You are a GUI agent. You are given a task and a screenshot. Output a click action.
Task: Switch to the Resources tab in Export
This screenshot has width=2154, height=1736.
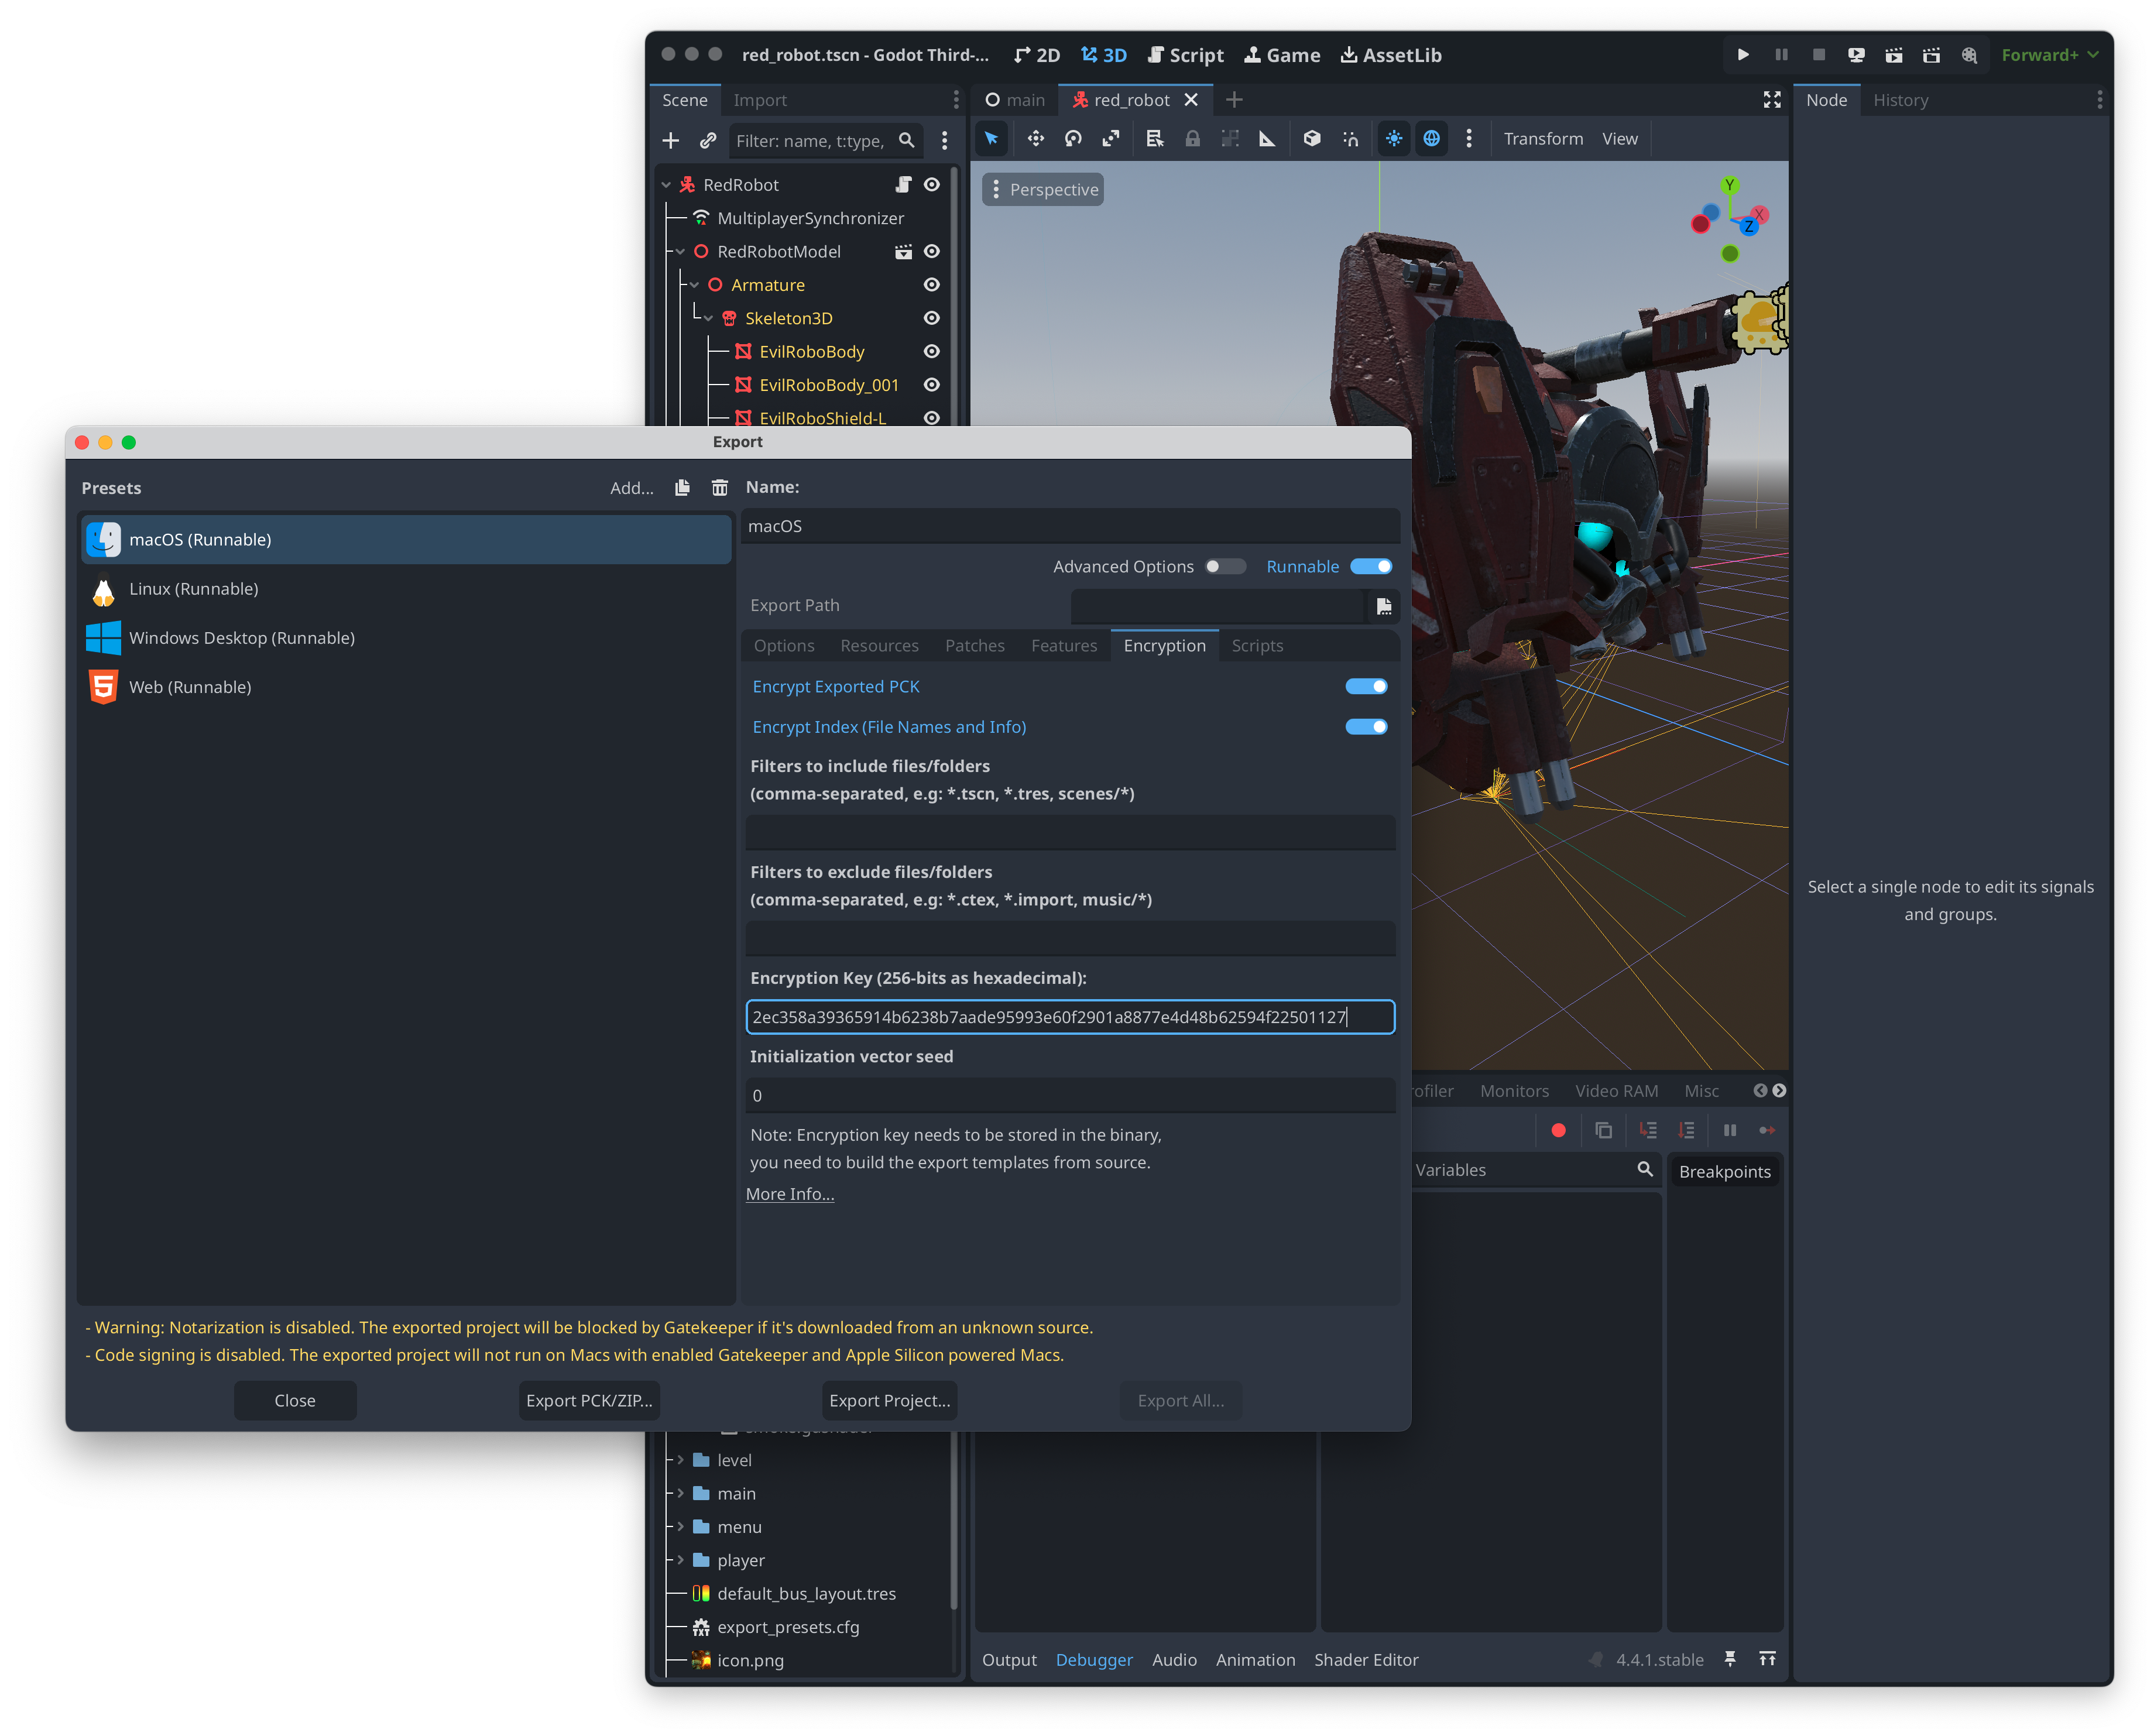[879, 646]
